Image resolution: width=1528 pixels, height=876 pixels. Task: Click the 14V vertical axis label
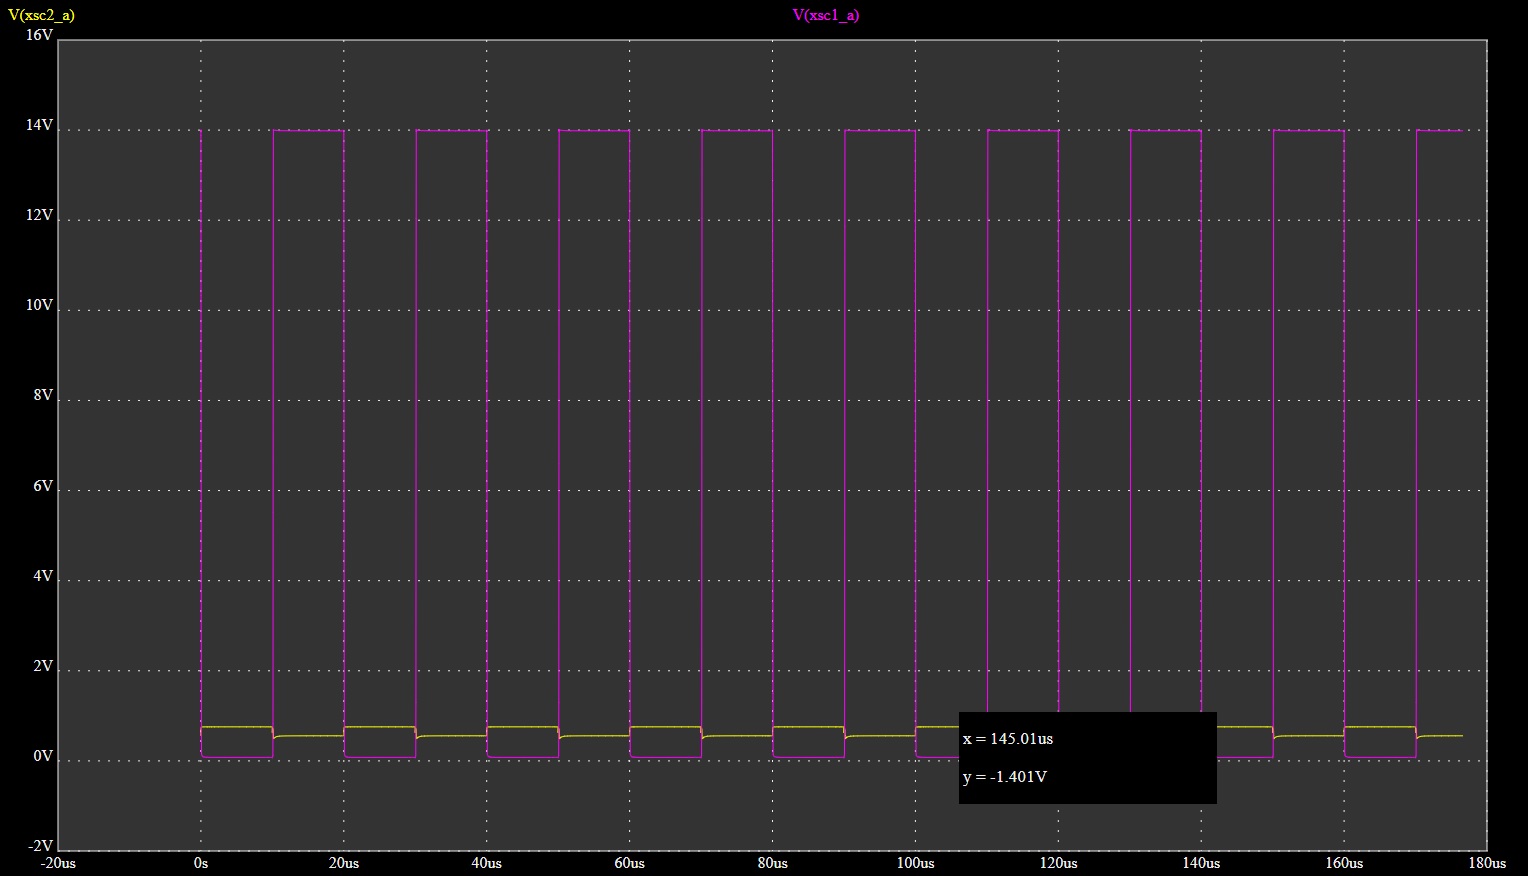(x=39, y=125)
